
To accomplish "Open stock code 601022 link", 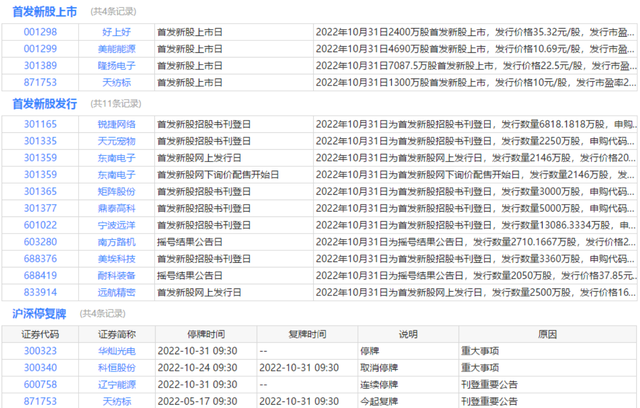I will click(40, 225).
